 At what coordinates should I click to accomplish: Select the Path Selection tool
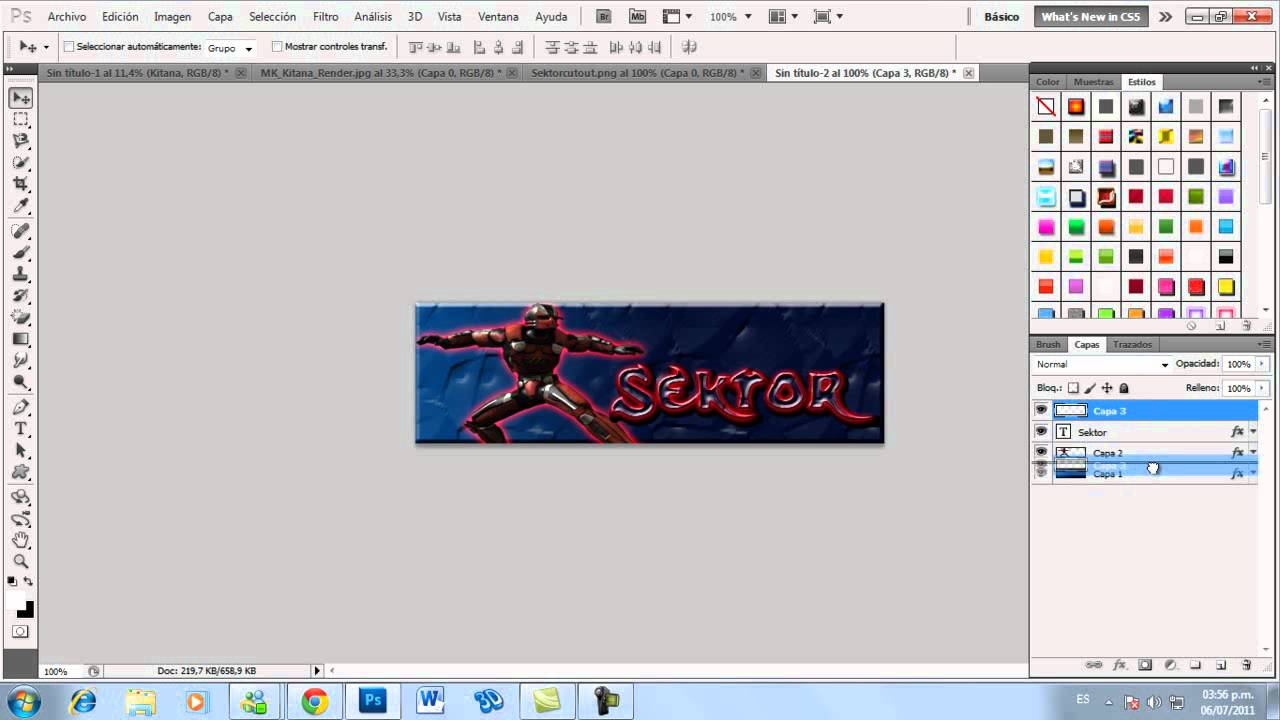[x=20, y=450]
